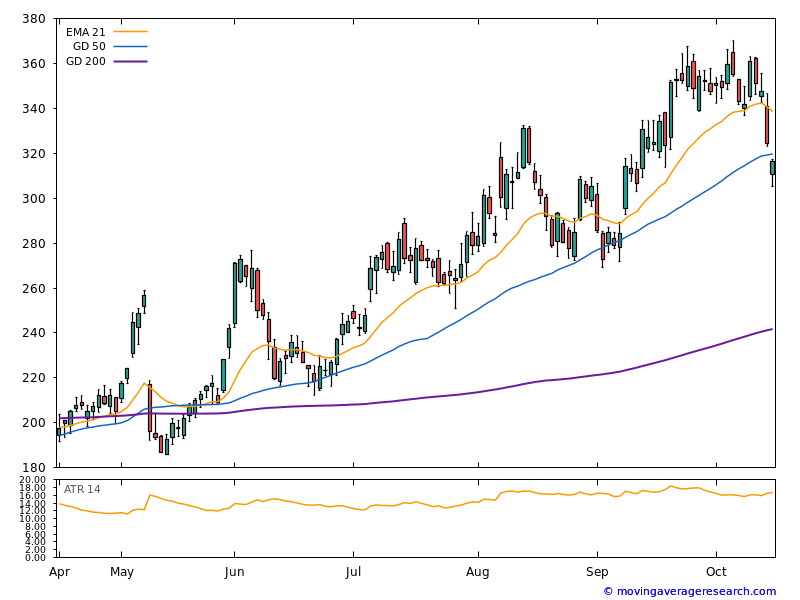
Task: Click the 180 price axis label
Action: click(34, 467)
